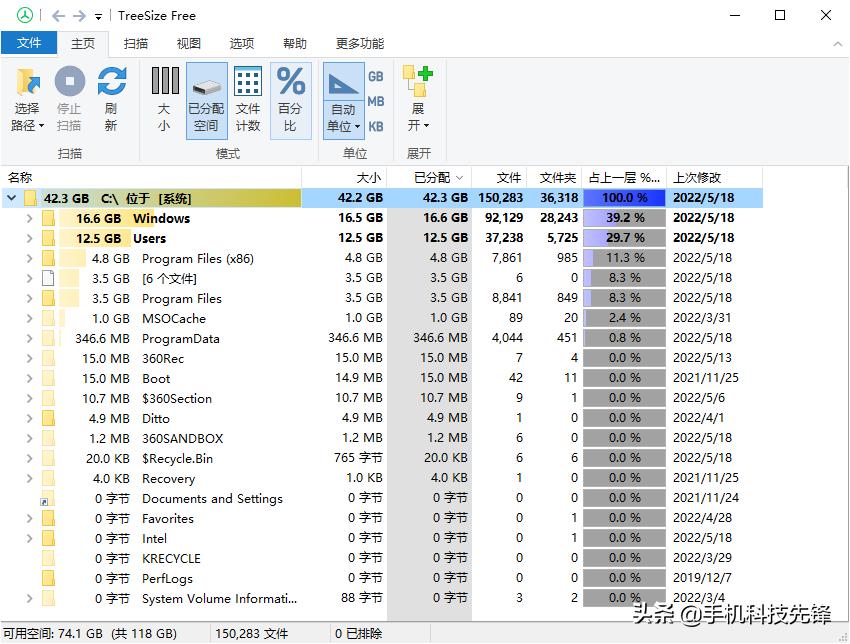Select the GB unit option
850x644 pixels.
pyautogui.click(x=376, y=76)
